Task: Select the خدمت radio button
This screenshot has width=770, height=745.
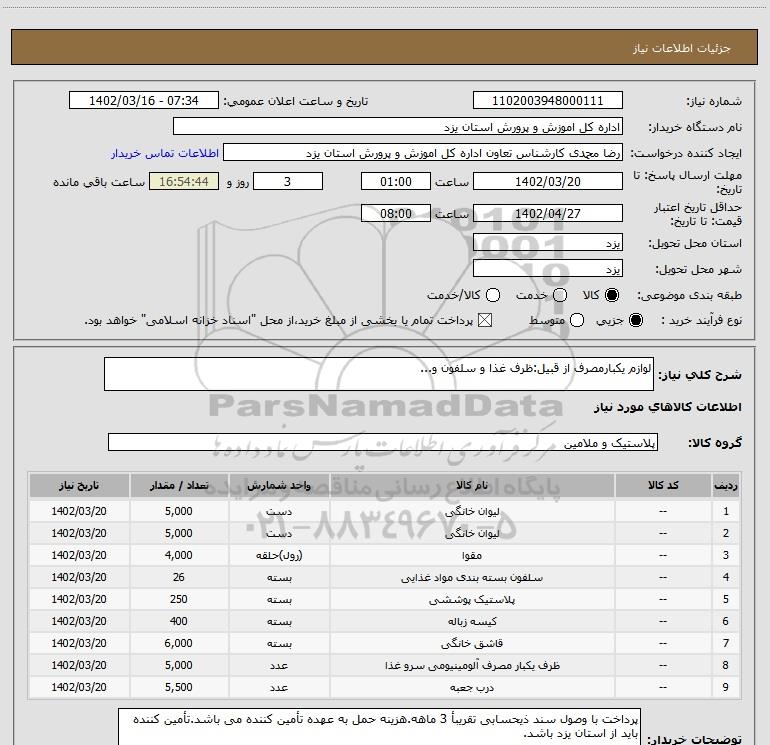Action: 560,295
